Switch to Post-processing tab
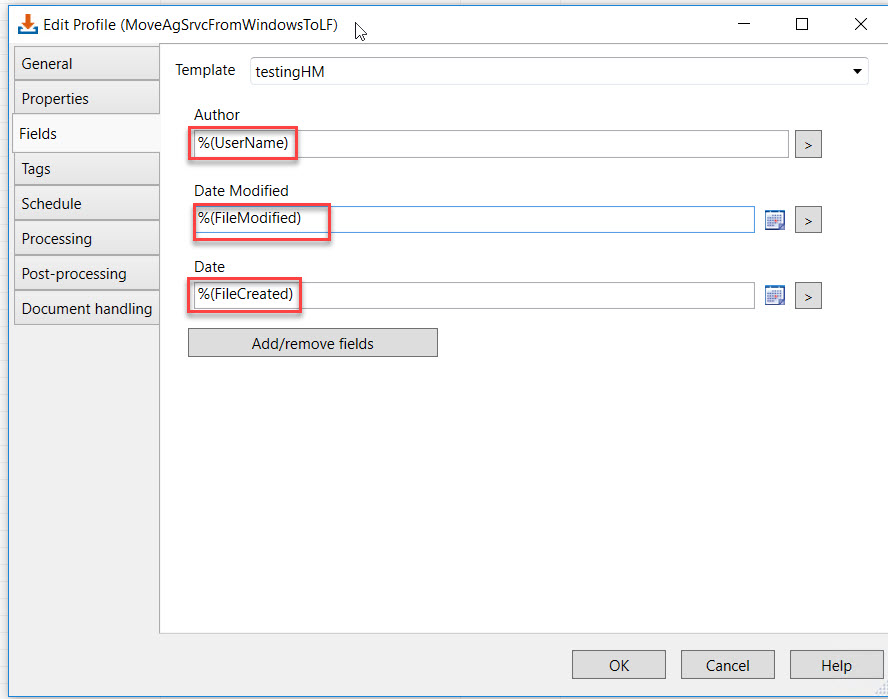The height and width of the screenshot is (699, 888). [87, 274]
